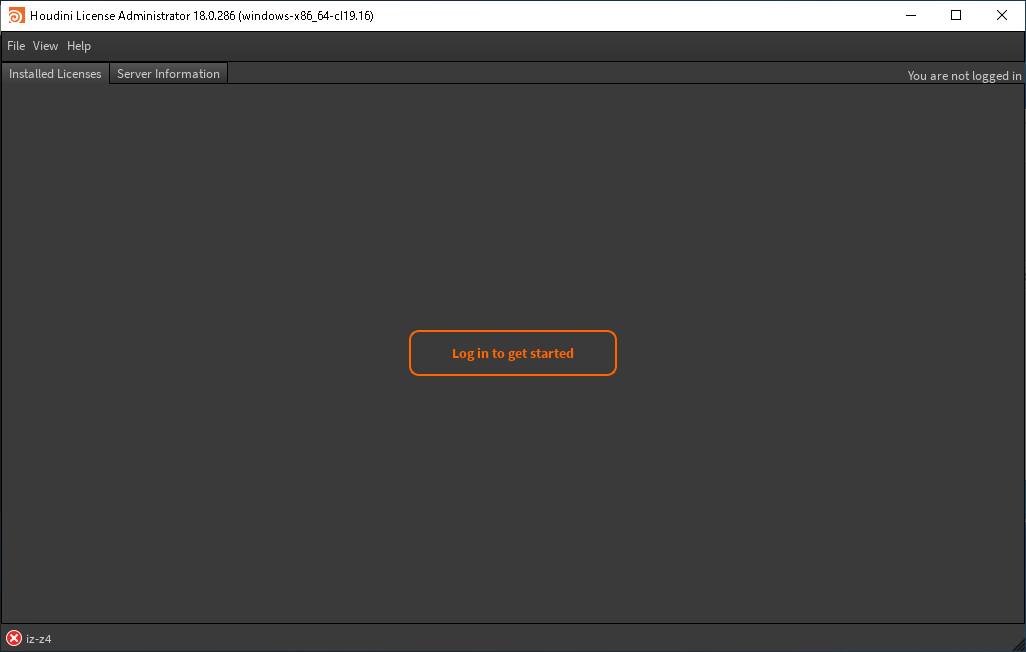This screenshot has width=1026, height=652.
Task: Click blank title bar space left of minimize
Action: (650, 15)
